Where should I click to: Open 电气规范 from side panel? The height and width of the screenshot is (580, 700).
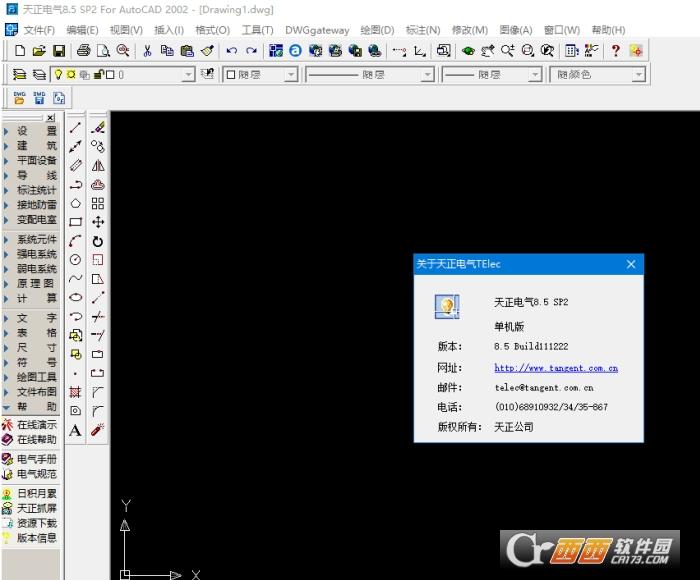click(30, 474)
